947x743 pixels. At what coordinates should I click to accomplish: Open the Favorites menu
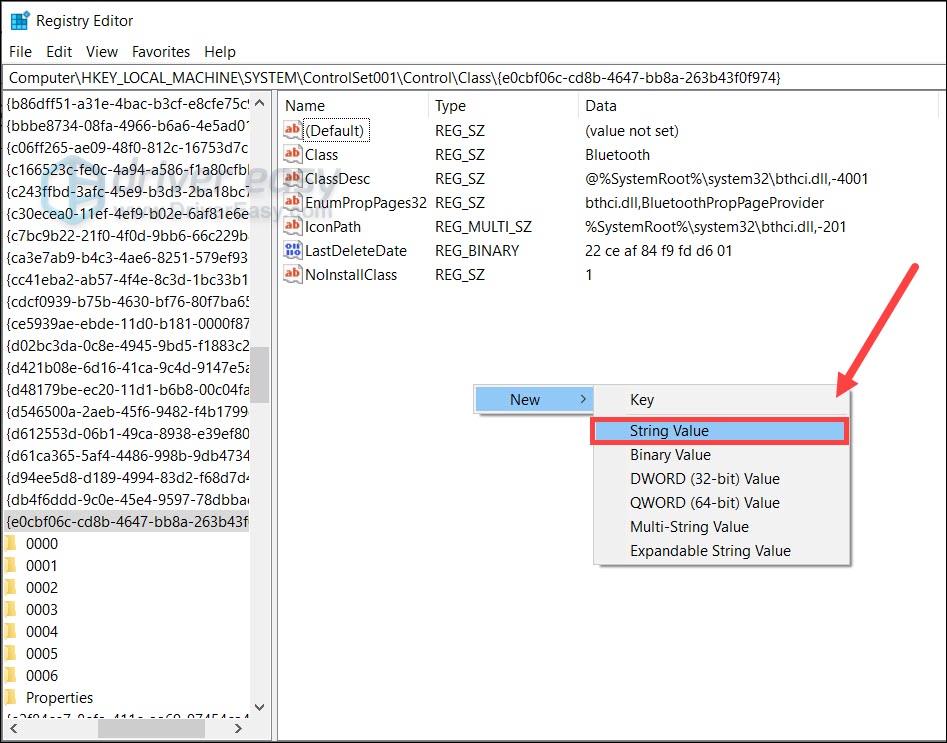point(160,51)
